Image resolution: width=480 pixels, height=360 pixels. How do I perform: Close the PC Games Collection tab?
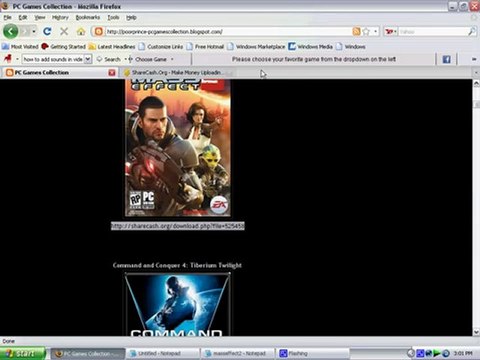tap(112, 72)
